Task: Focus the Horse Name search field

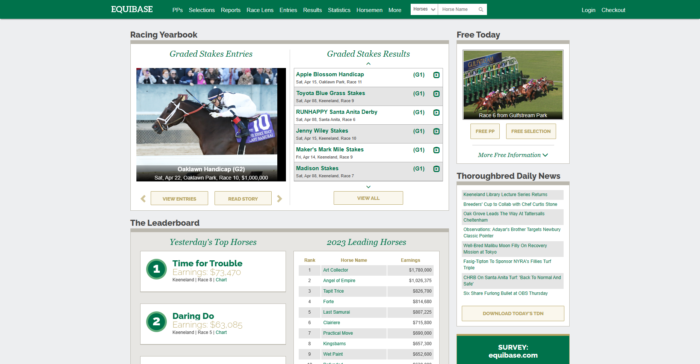Action: click(458, 9)
